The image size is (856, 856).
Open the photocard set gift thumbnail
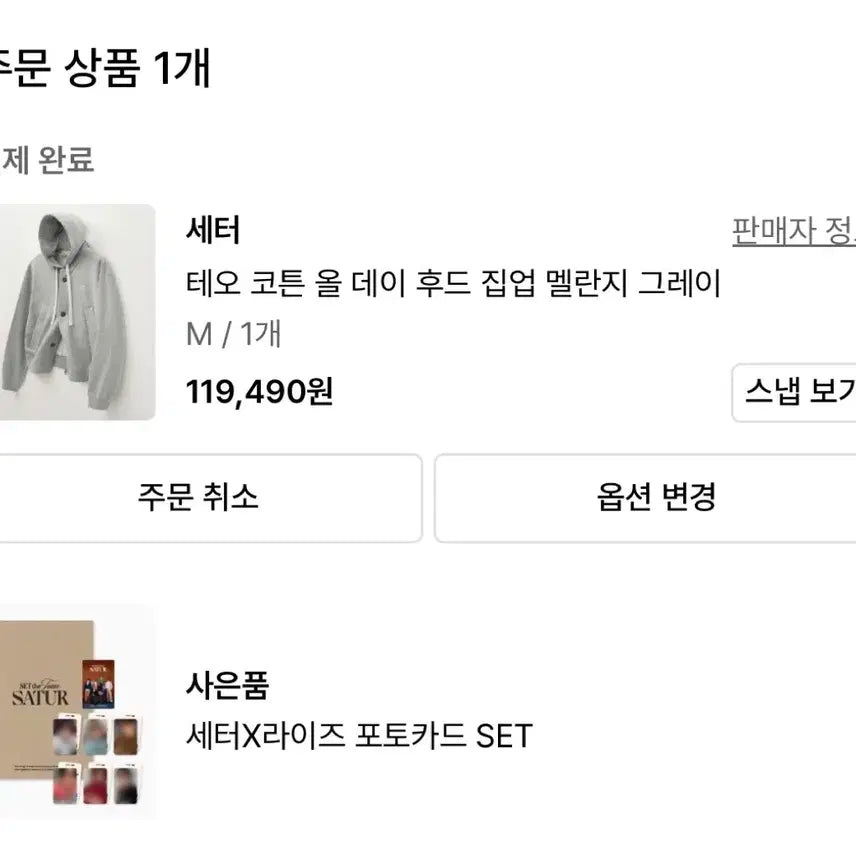77,711
